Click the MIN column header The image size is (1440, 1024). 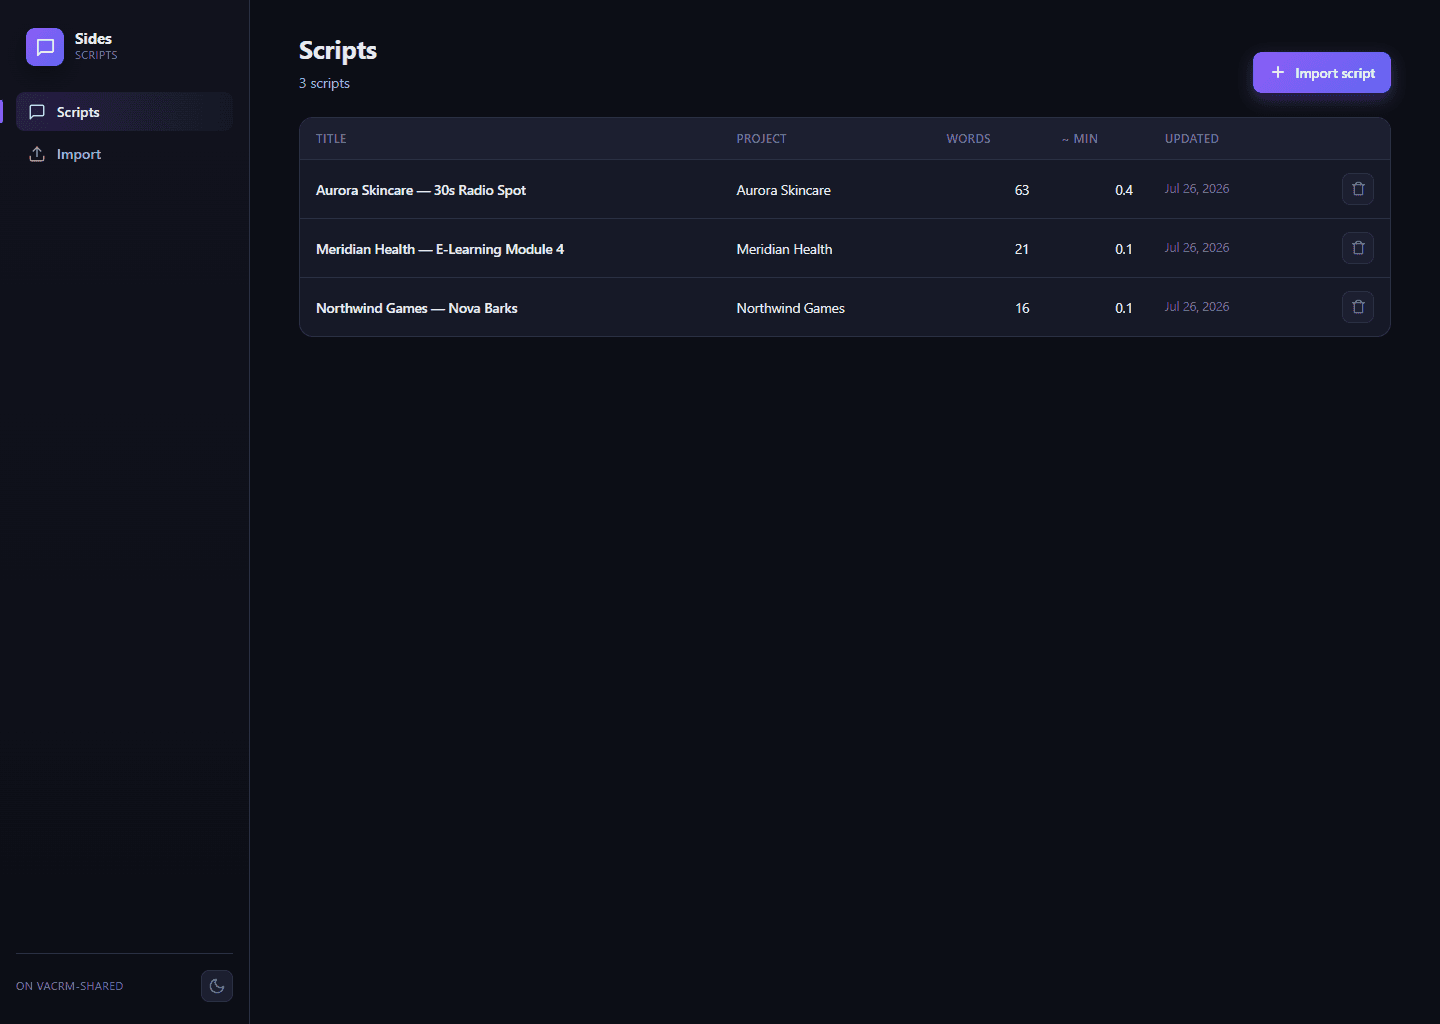[1080, 139]
